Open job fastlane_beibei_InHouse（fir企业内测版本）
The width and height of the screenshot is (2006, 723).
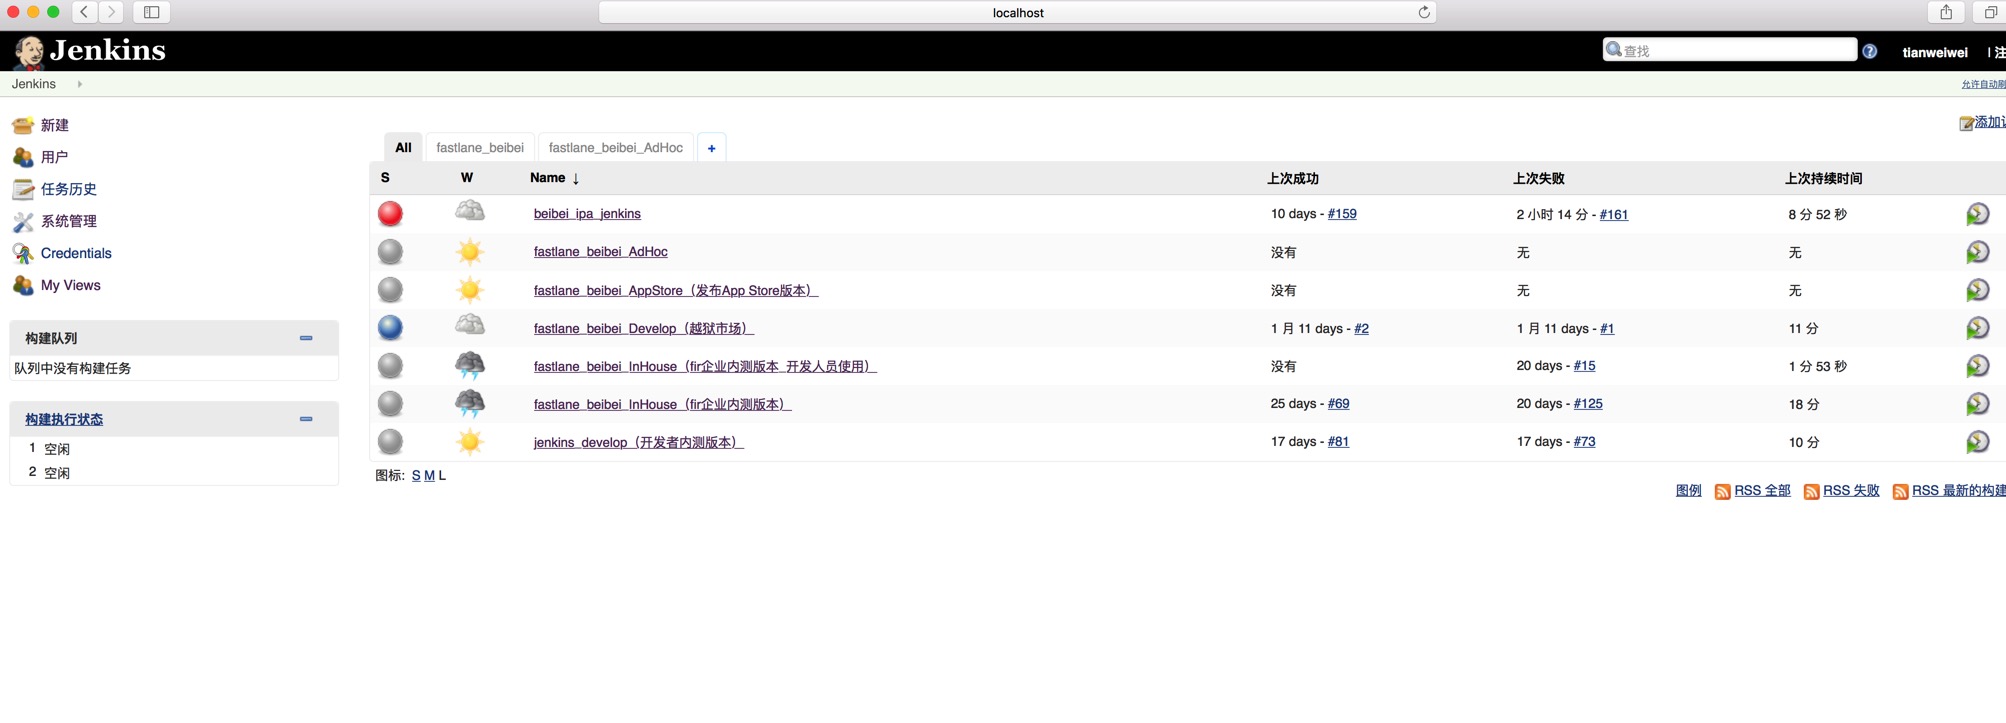tap(662, 404)
